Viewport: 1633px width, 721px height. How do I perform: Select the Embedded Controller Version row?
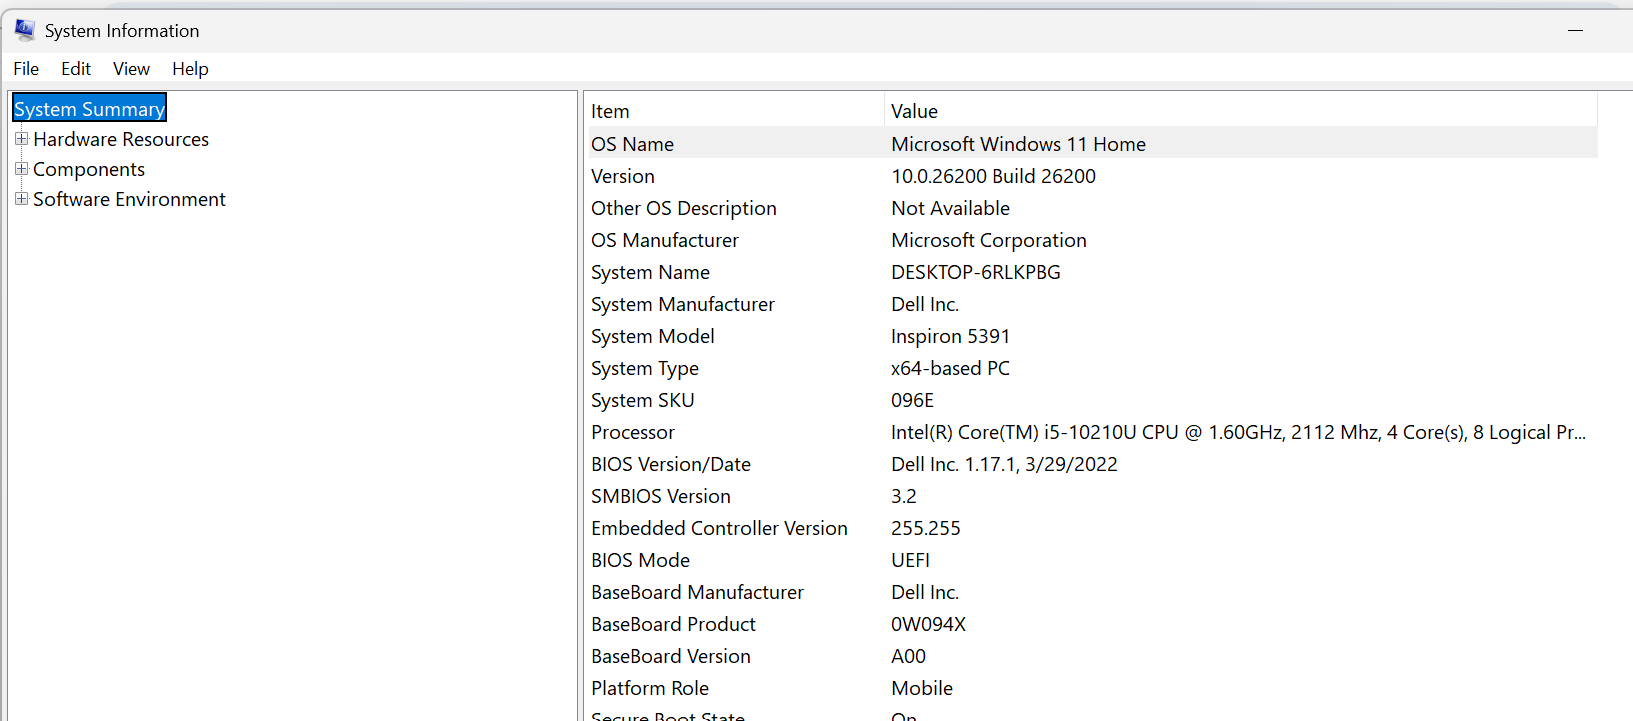coord(1091,528)
